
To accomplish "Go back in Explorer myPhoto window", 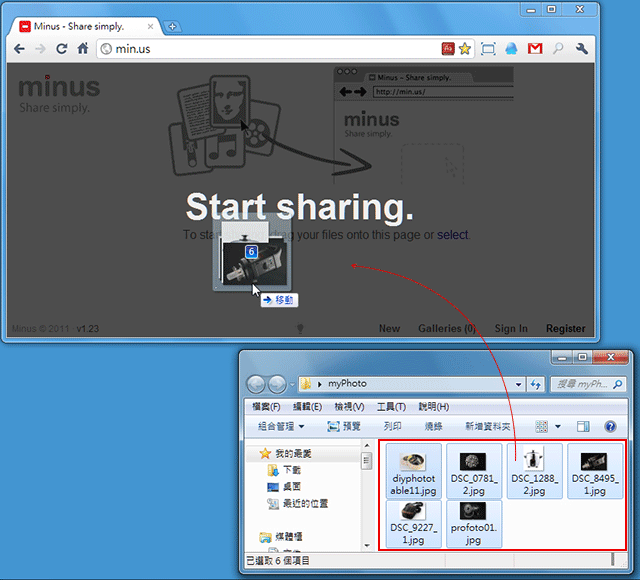I will (x=256, y=384).
